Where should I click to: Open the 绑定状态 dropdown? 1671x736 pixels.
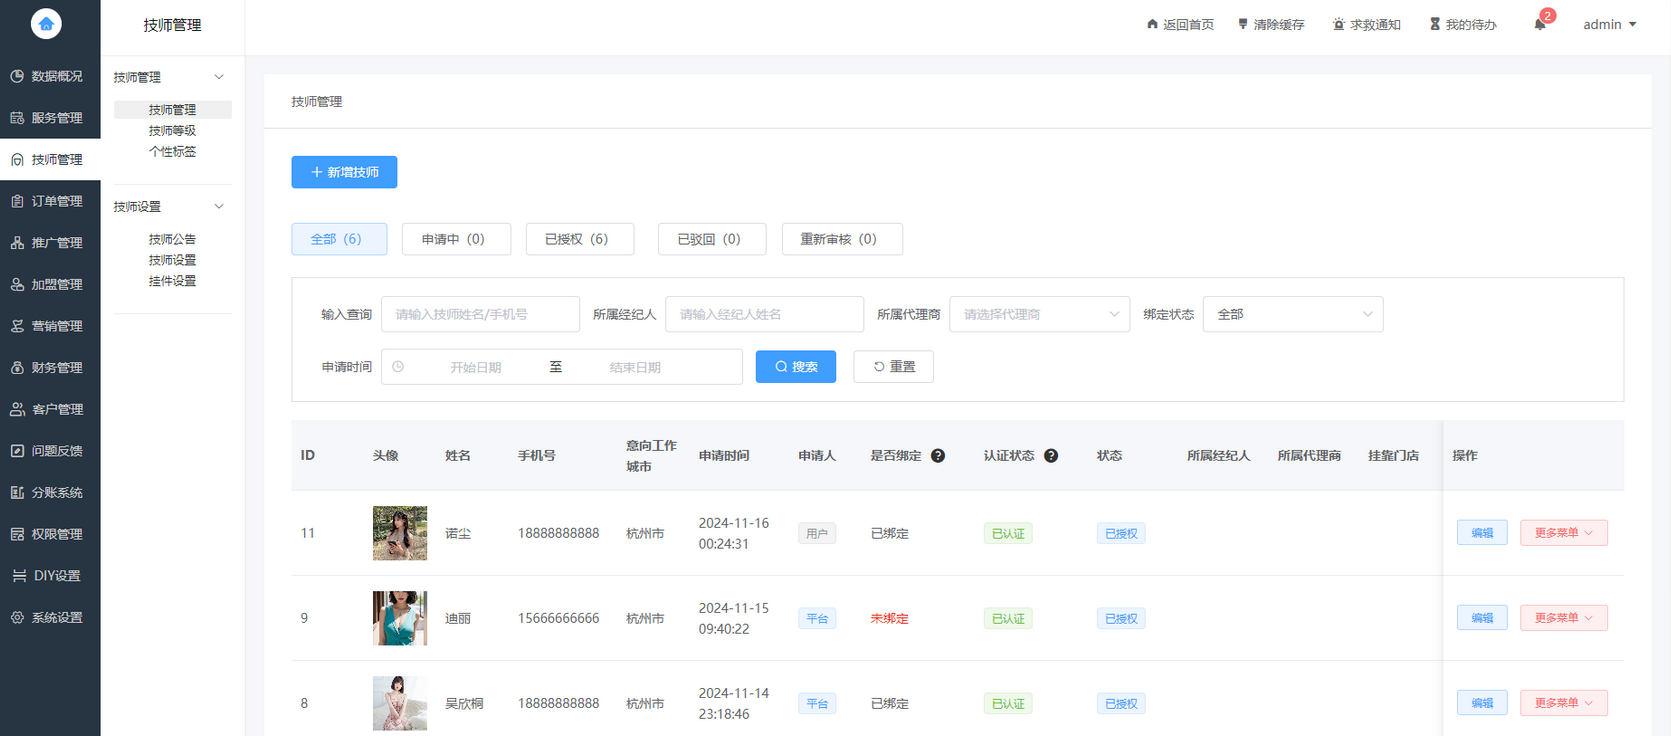[1293, 314]
